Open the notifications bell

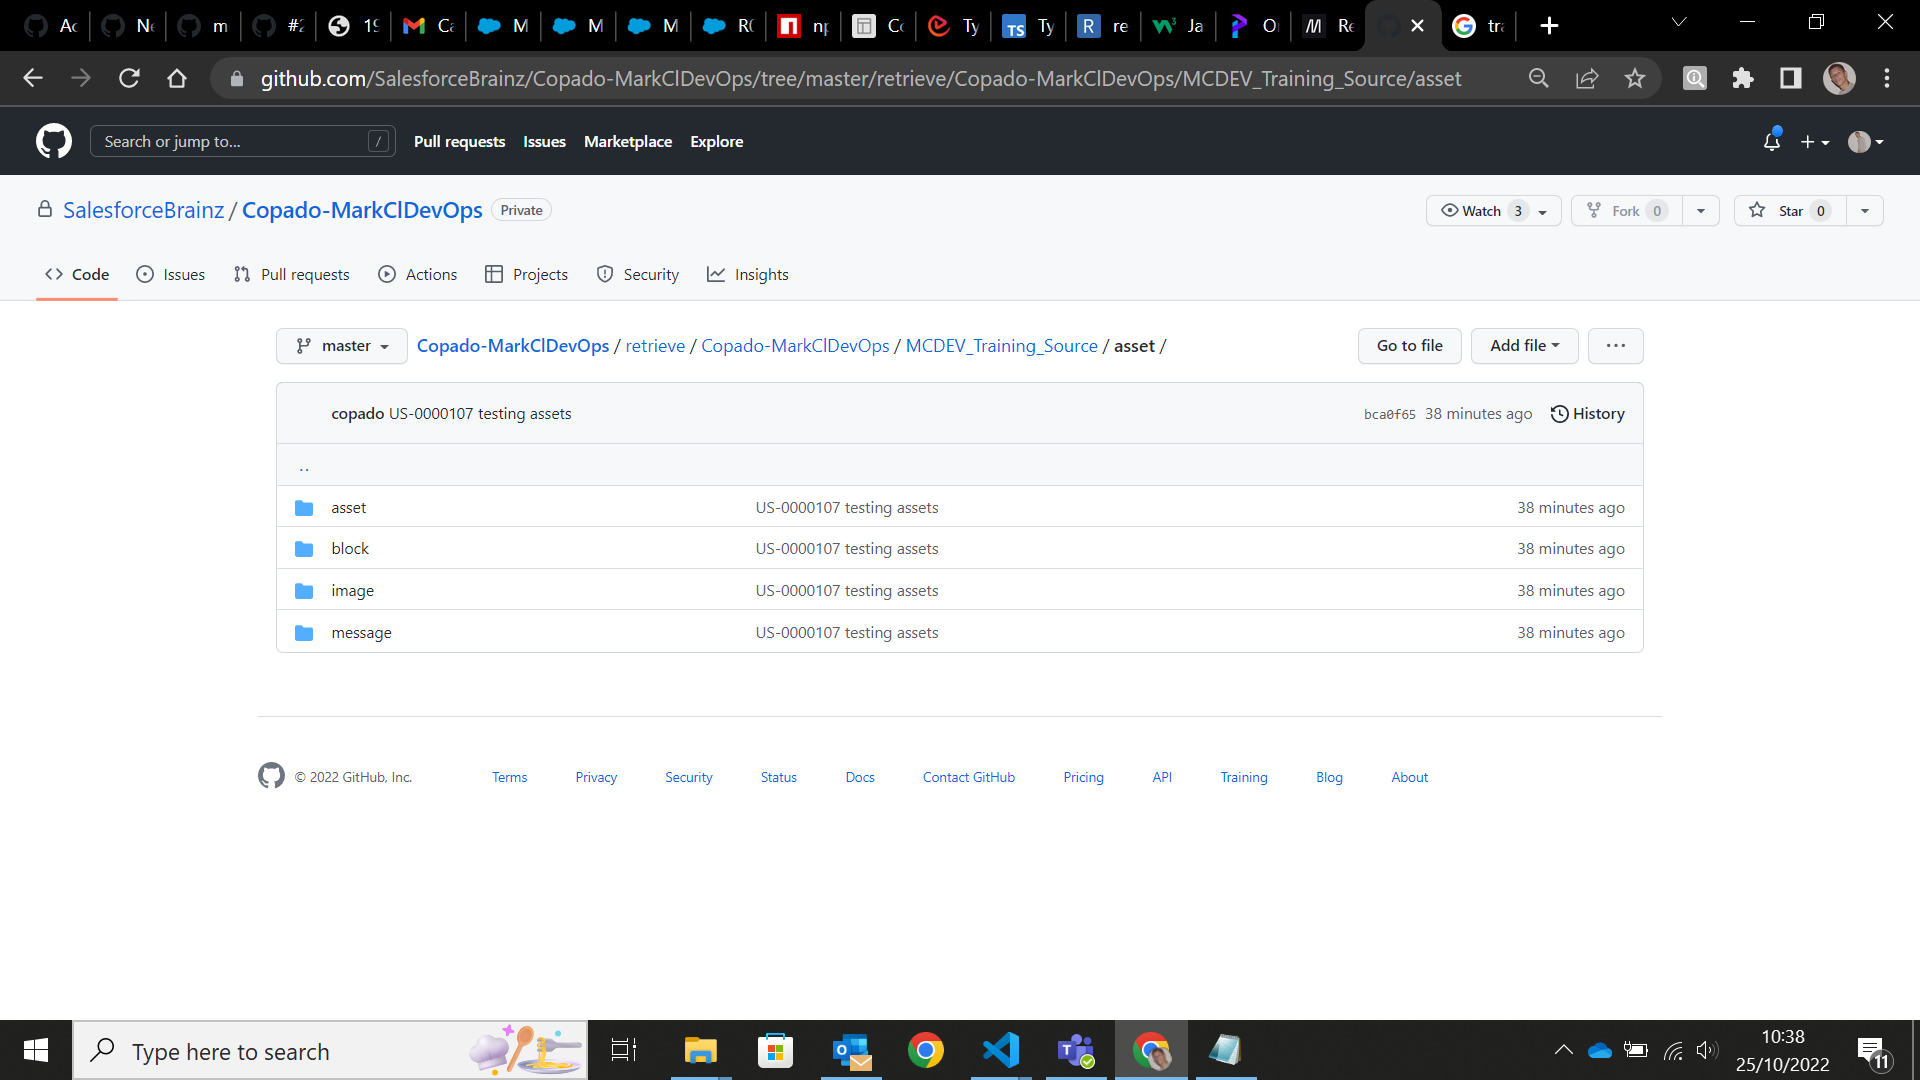tap(1770, 142)
